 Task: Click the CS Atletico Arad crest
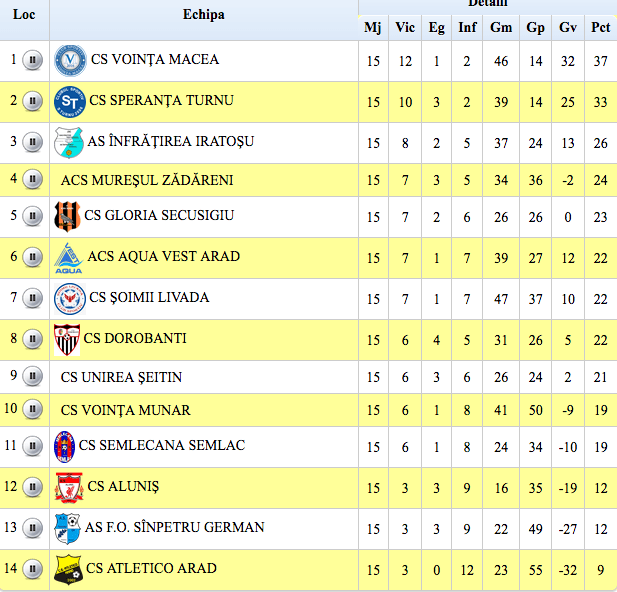68,569
